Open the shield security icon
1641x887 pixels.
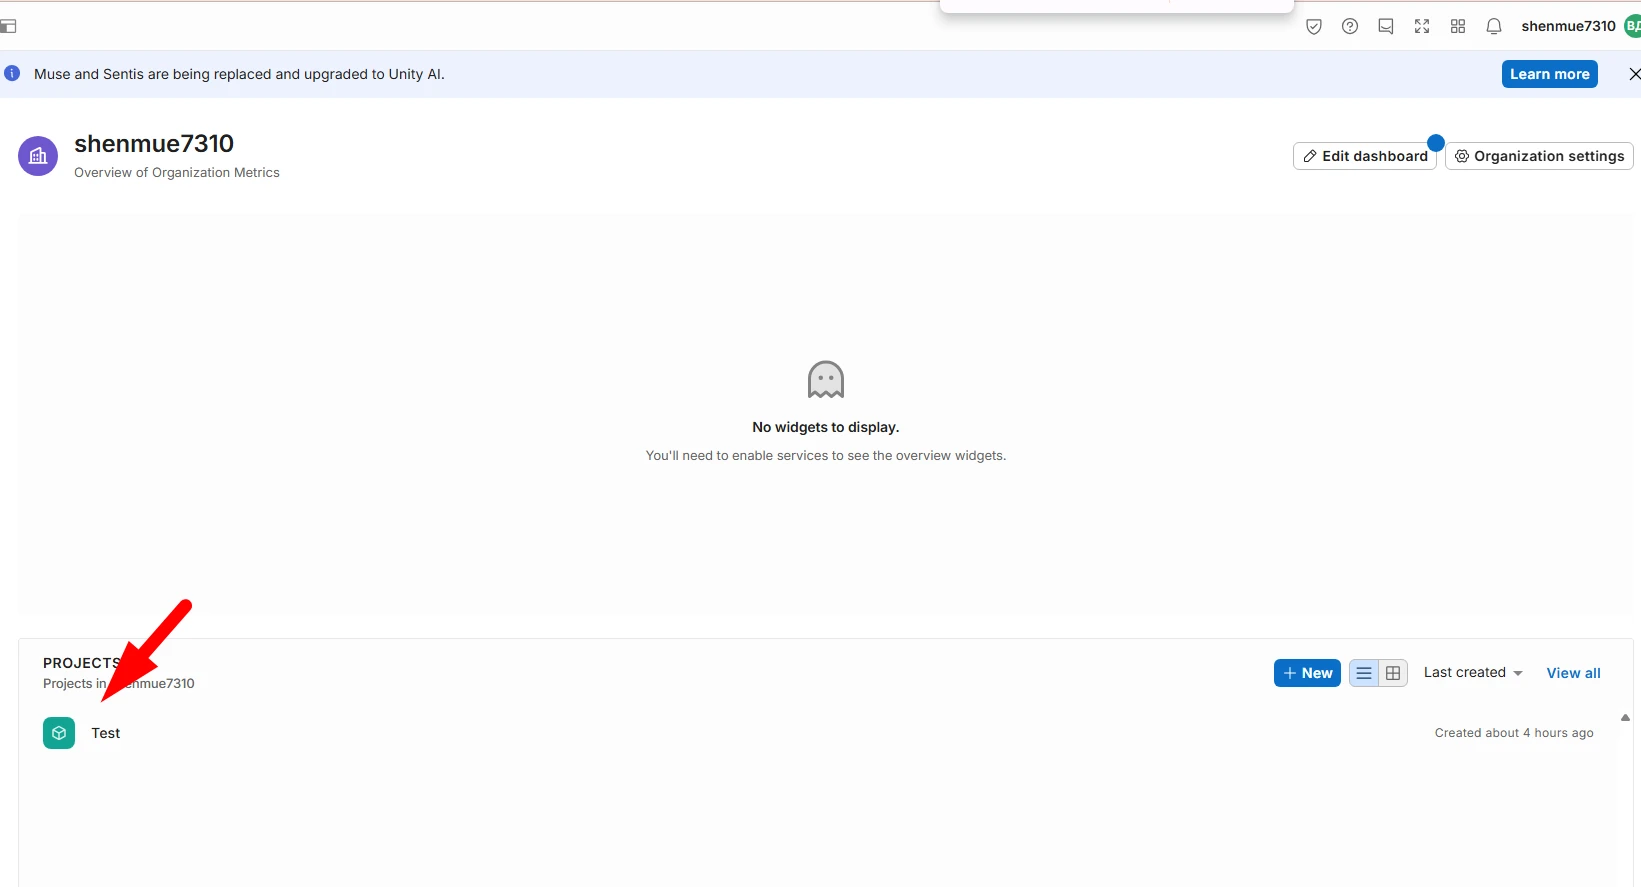(x=1314, y=27)
